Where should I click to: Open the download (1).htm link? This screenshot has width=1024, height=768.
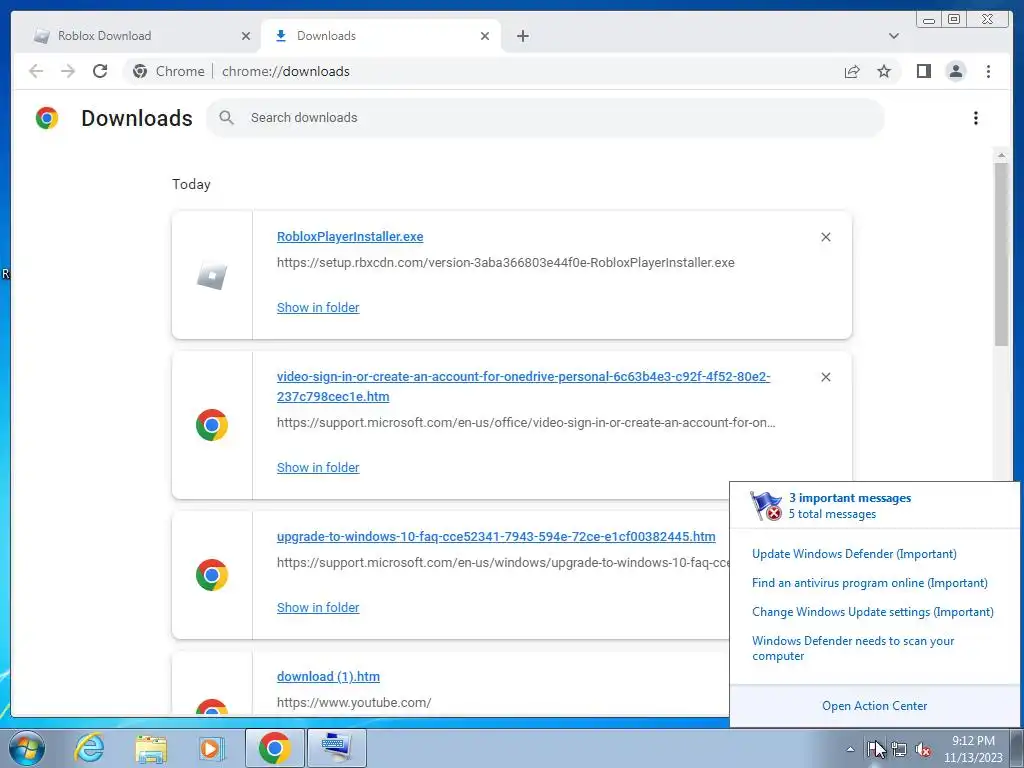[328, 677]
